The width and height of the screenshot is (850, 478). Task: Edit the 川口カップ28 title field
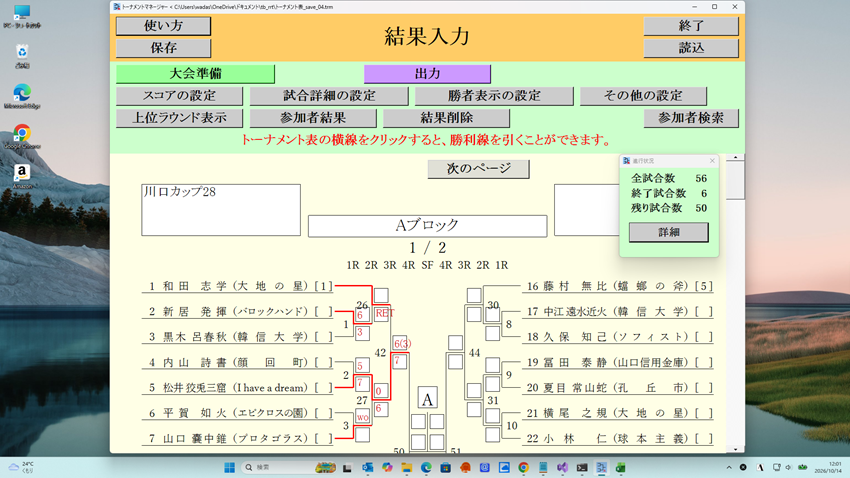tap(221, 210)
